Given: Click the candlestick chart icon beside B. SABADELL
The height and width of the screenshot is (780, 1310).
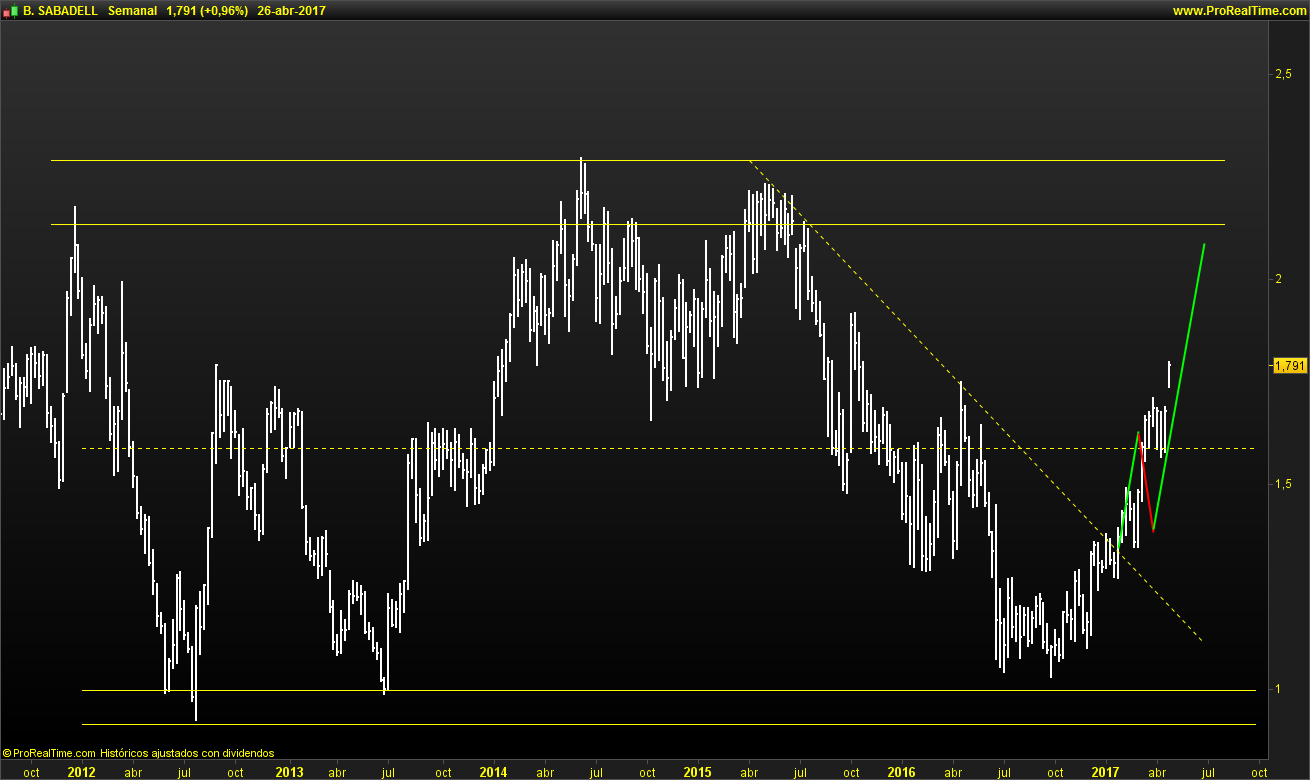Looking at the screenshot, I should [10, 11].
